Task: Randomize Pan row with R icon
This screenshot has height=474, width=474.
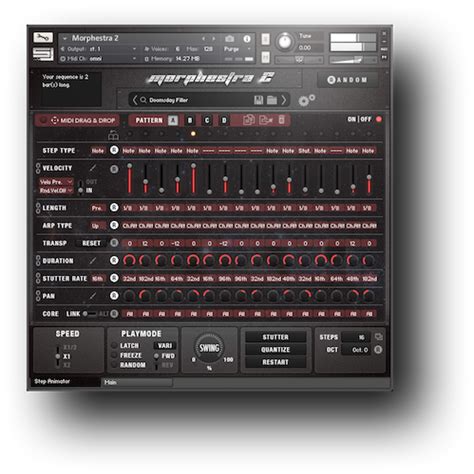Action: tap(114, 295)
